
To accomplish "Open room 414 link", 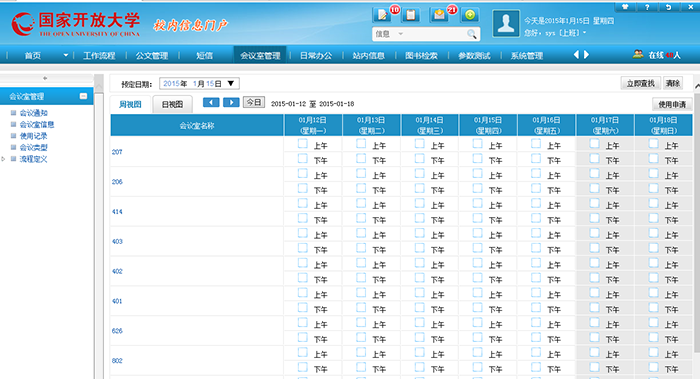I will tap(117, 212).
